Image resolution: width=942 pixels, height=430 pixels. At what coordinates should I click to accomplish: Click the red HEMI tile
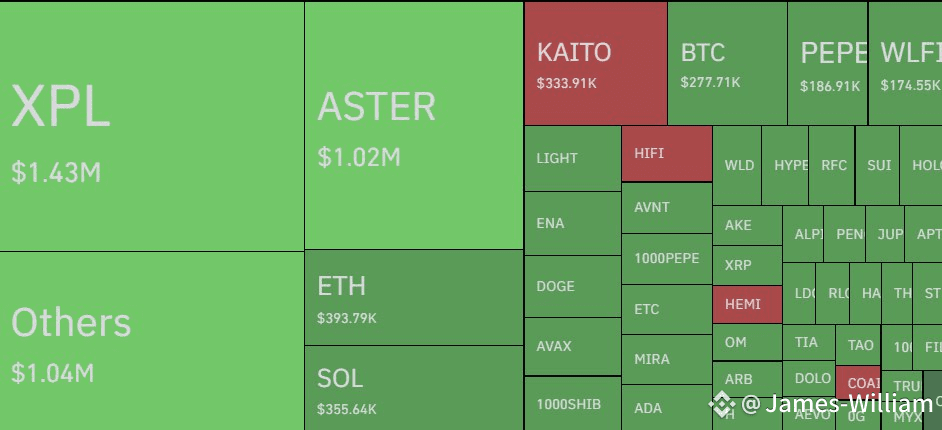click(747, 304)
